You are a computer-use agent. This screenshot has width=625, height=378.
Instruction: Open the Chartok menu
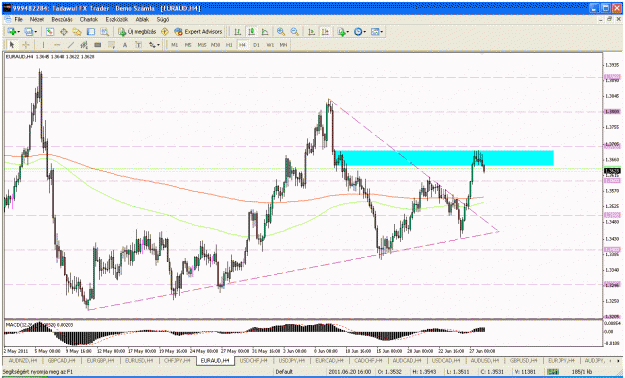(x=88, y=19)
